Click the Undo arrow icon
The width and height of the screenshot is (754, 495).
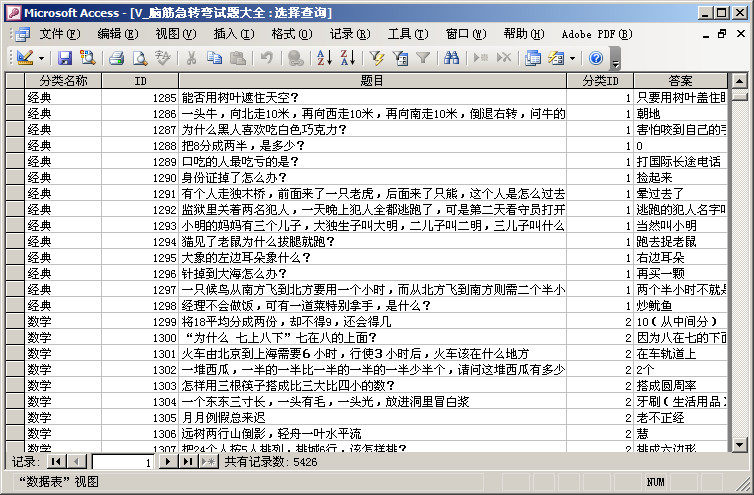click(x=266, y=58)
